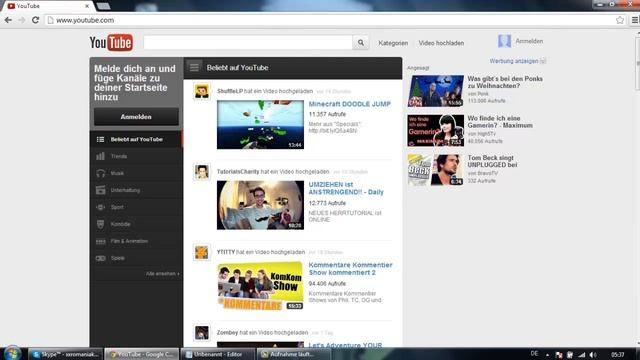The height and width of the screenshot is (360, 640).
Task: Click the volume speaker tray icon
Action: click(x=593, y=355)
